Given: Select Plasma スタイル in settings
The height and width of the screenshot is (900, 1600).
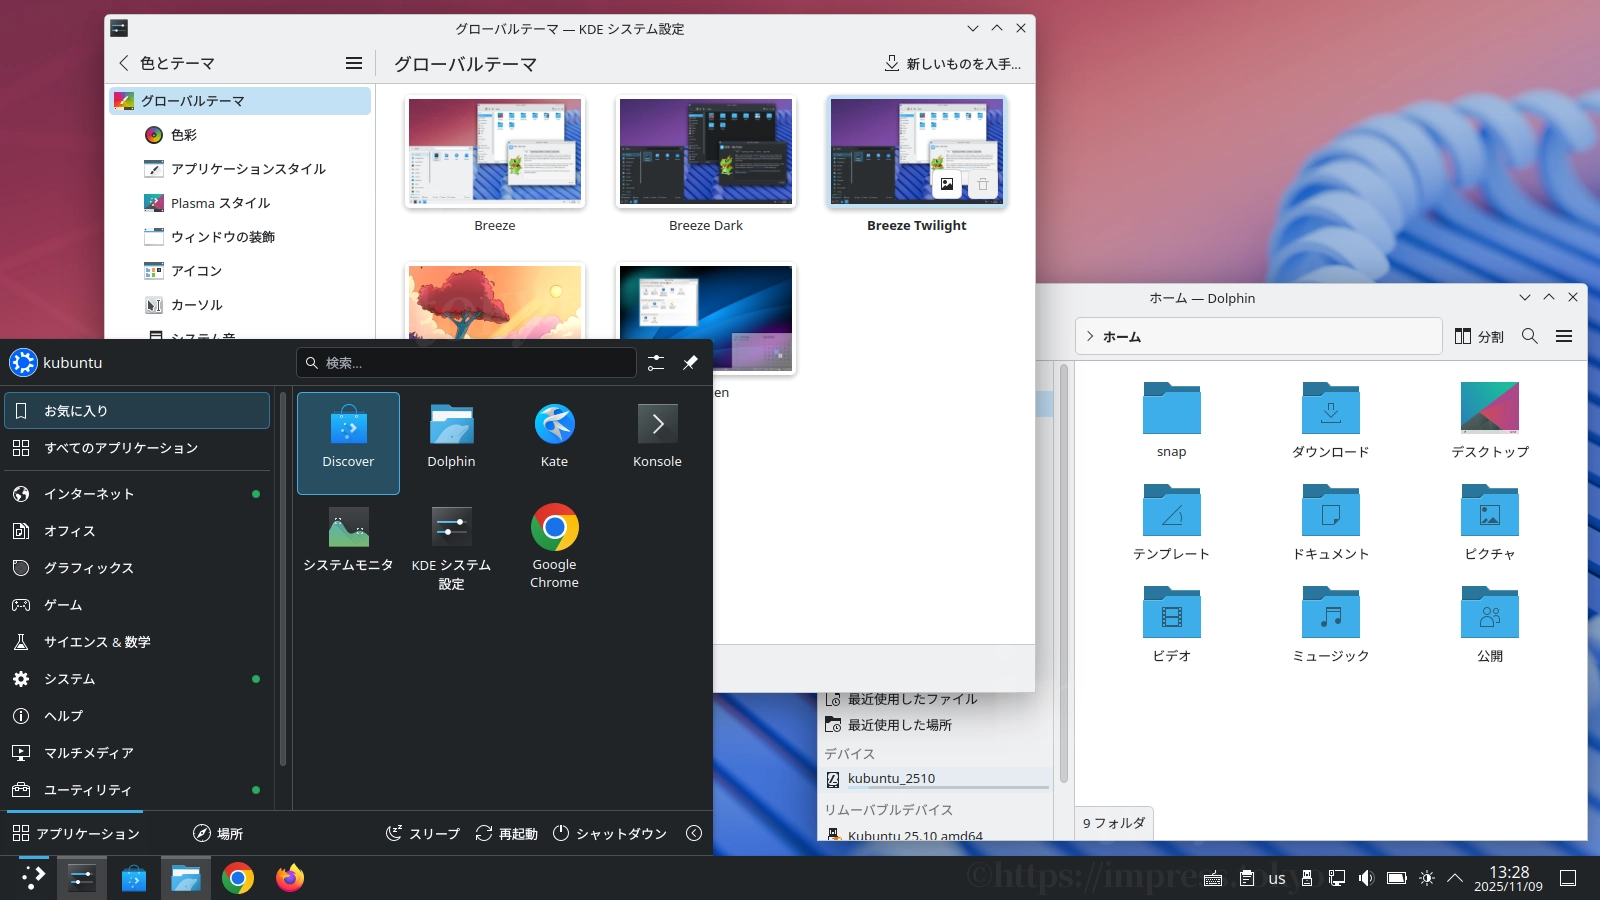Looking at the screenshot, I should 240,203.
